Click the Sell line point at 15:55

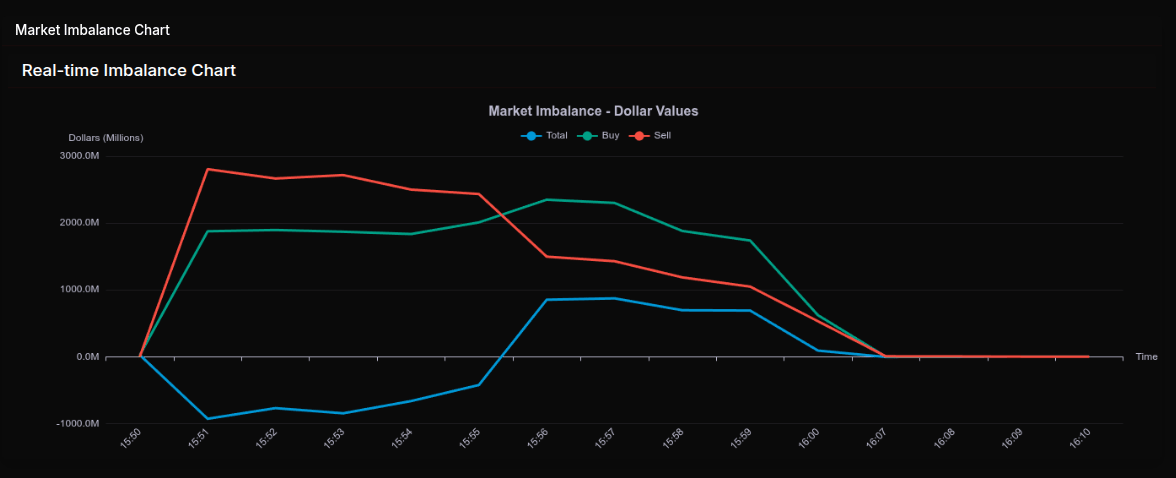click(x=479, y=194)
